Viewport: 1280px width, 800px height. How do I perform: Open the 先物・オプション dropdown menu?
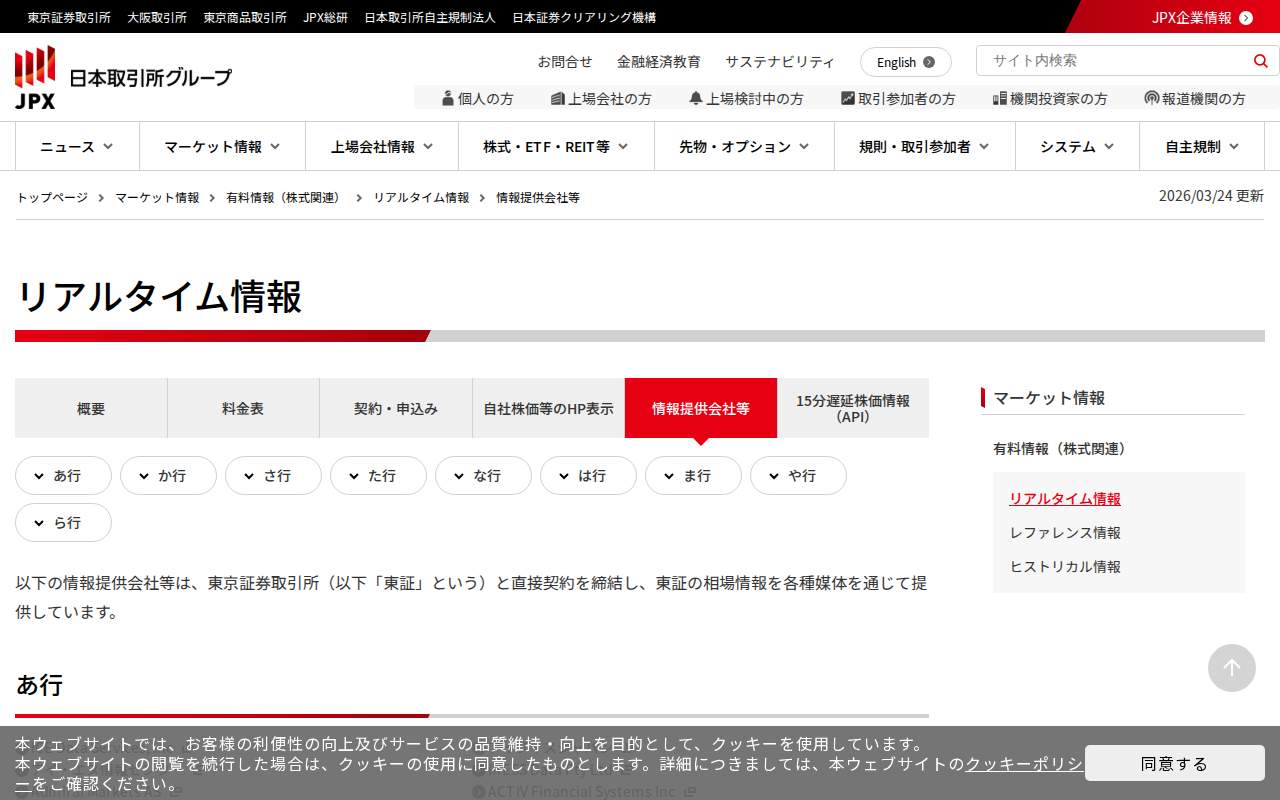click(x=744, y=147)
